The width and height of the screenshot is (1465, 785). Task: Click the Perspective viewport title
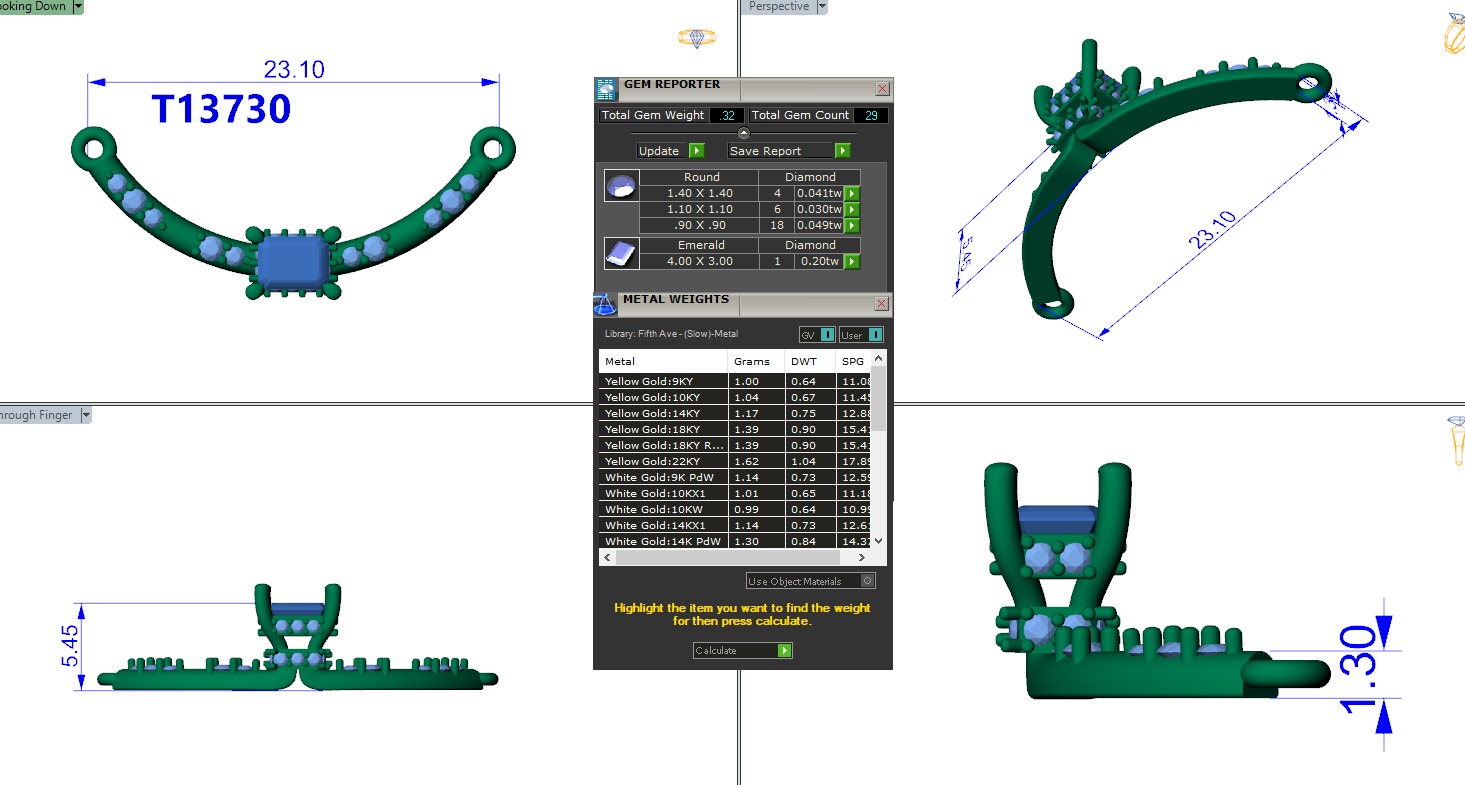point(778,7)
